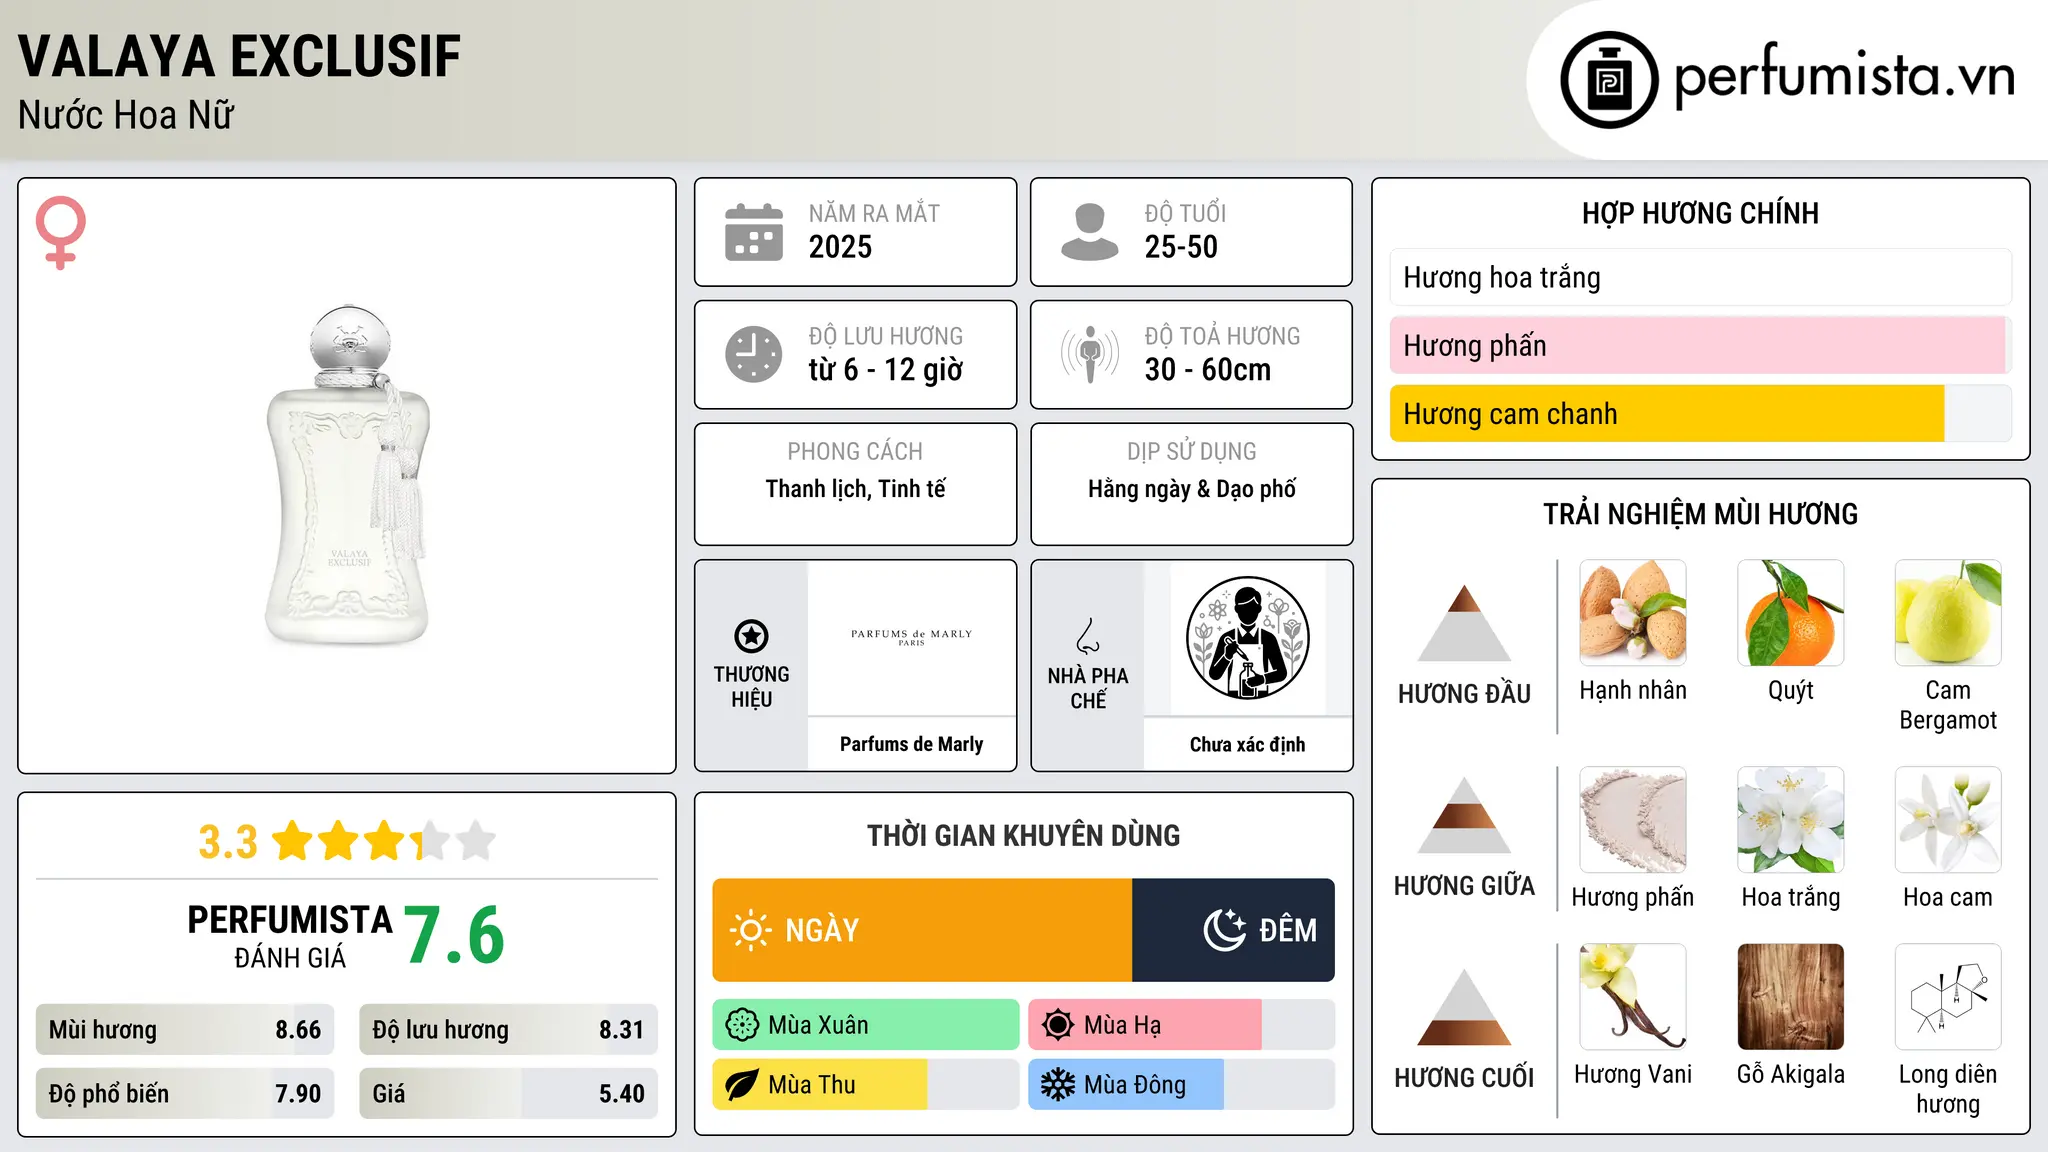Click the moon icon next to Đêm
2048x1152 pixels.
pyautogui.click(x=1225, y=930)
